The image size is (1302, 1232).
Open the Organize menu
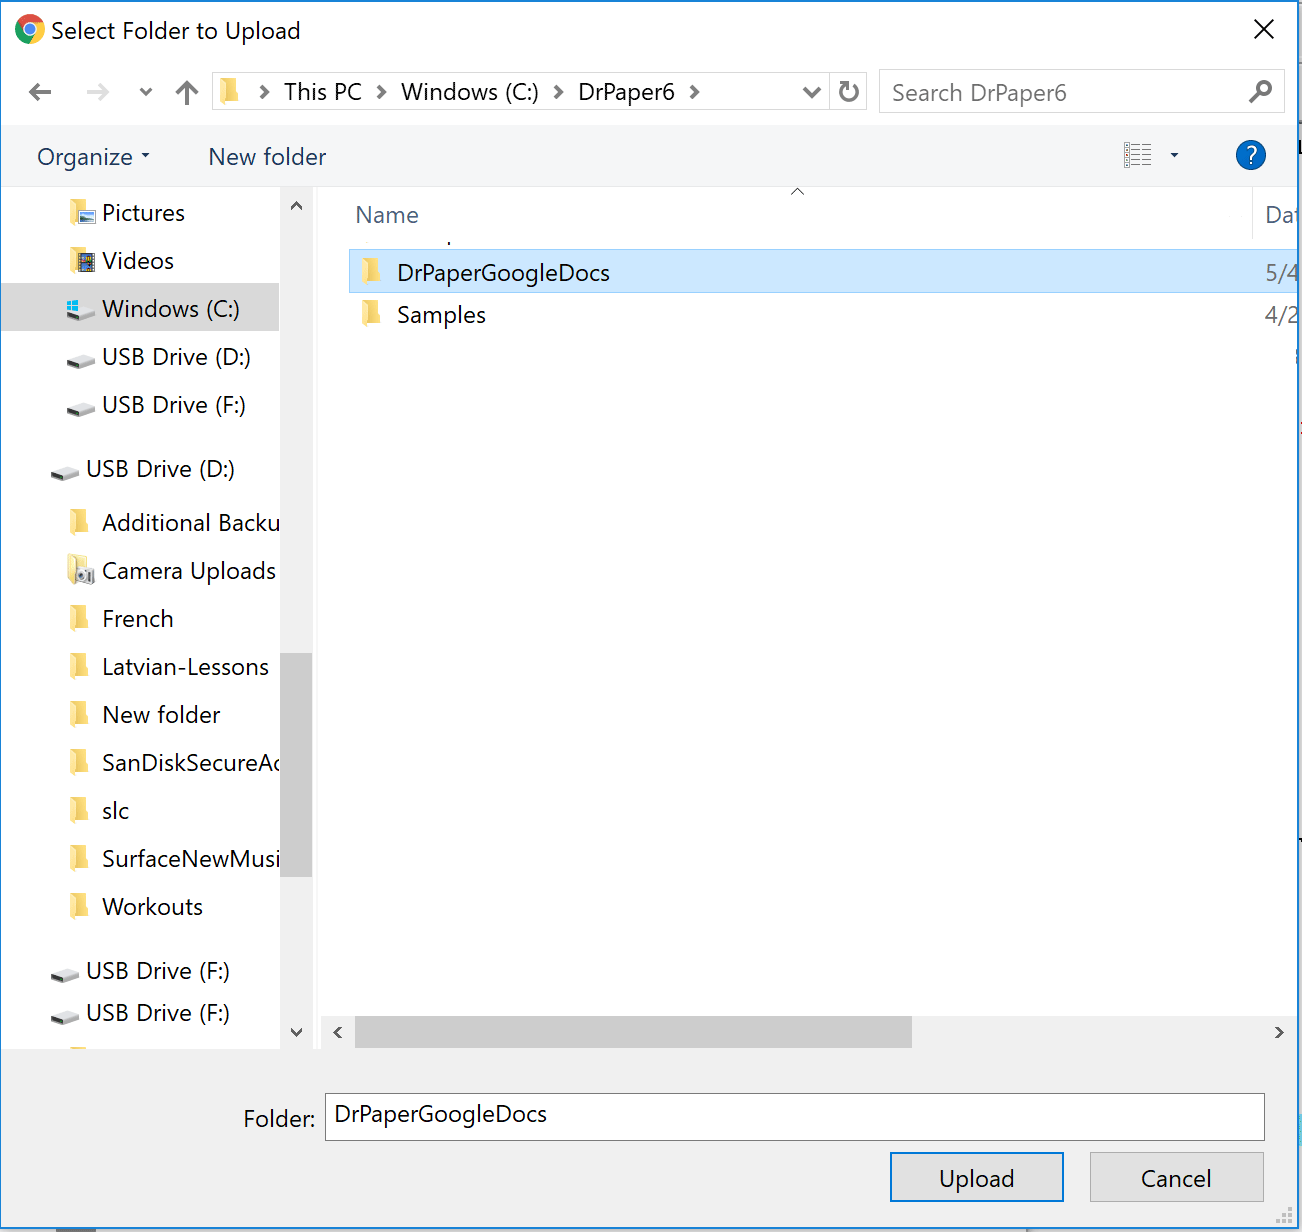[93, 157]
